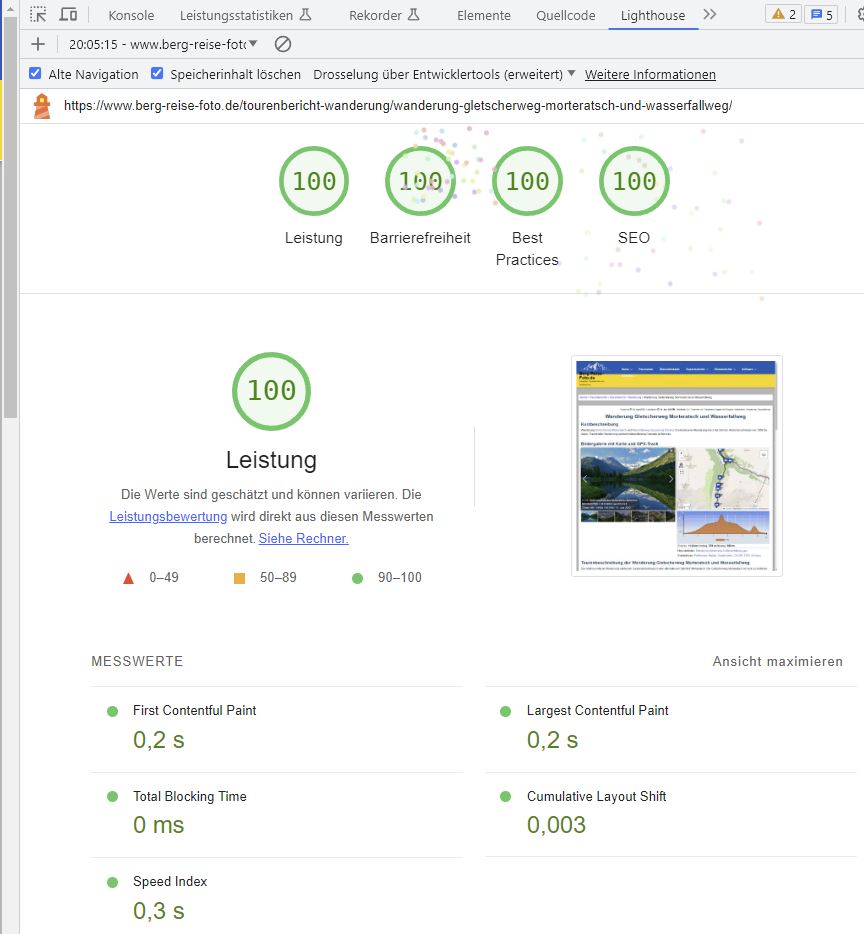Click the Cumulative Layout Shift metric
The height and width of the screenshot is (934, 864).
[671, 815]
